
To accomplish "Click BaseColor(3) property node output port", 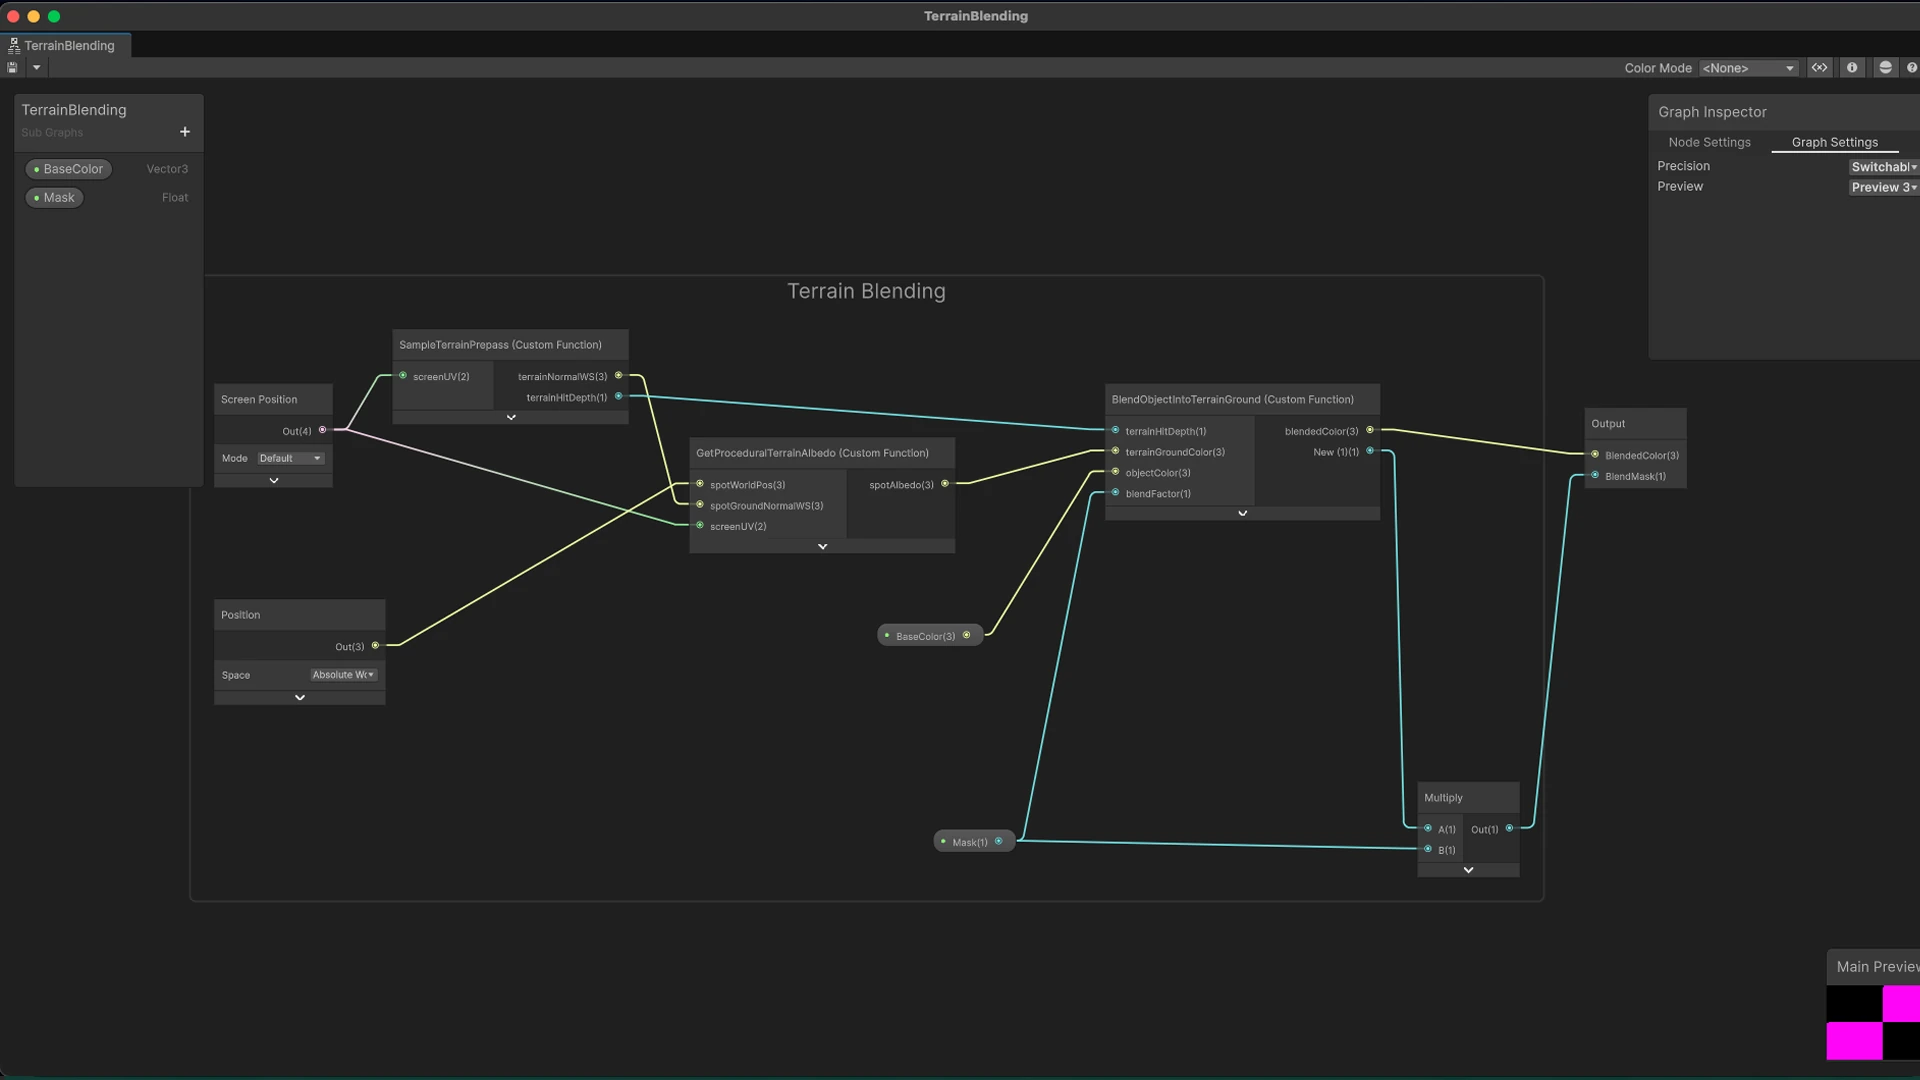I will 966,635.
